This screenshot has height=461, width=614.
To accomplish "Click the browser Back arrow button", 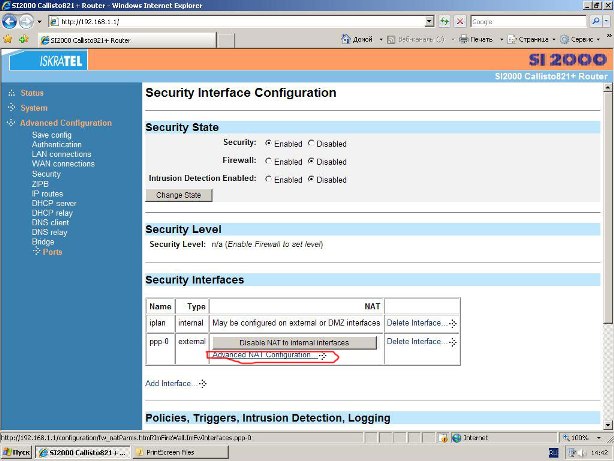I will click(9, 21).
